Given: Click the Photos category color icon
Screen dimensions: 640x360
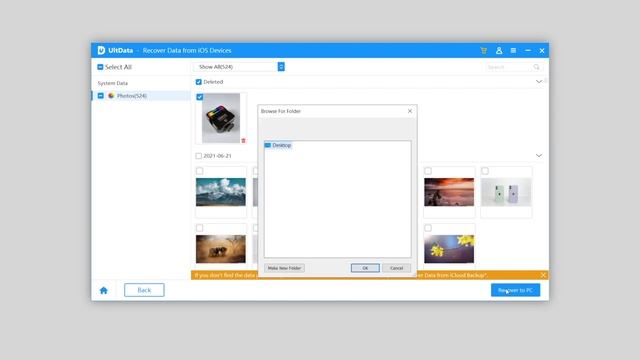Looking at the screenshot, I should [111, 96].
